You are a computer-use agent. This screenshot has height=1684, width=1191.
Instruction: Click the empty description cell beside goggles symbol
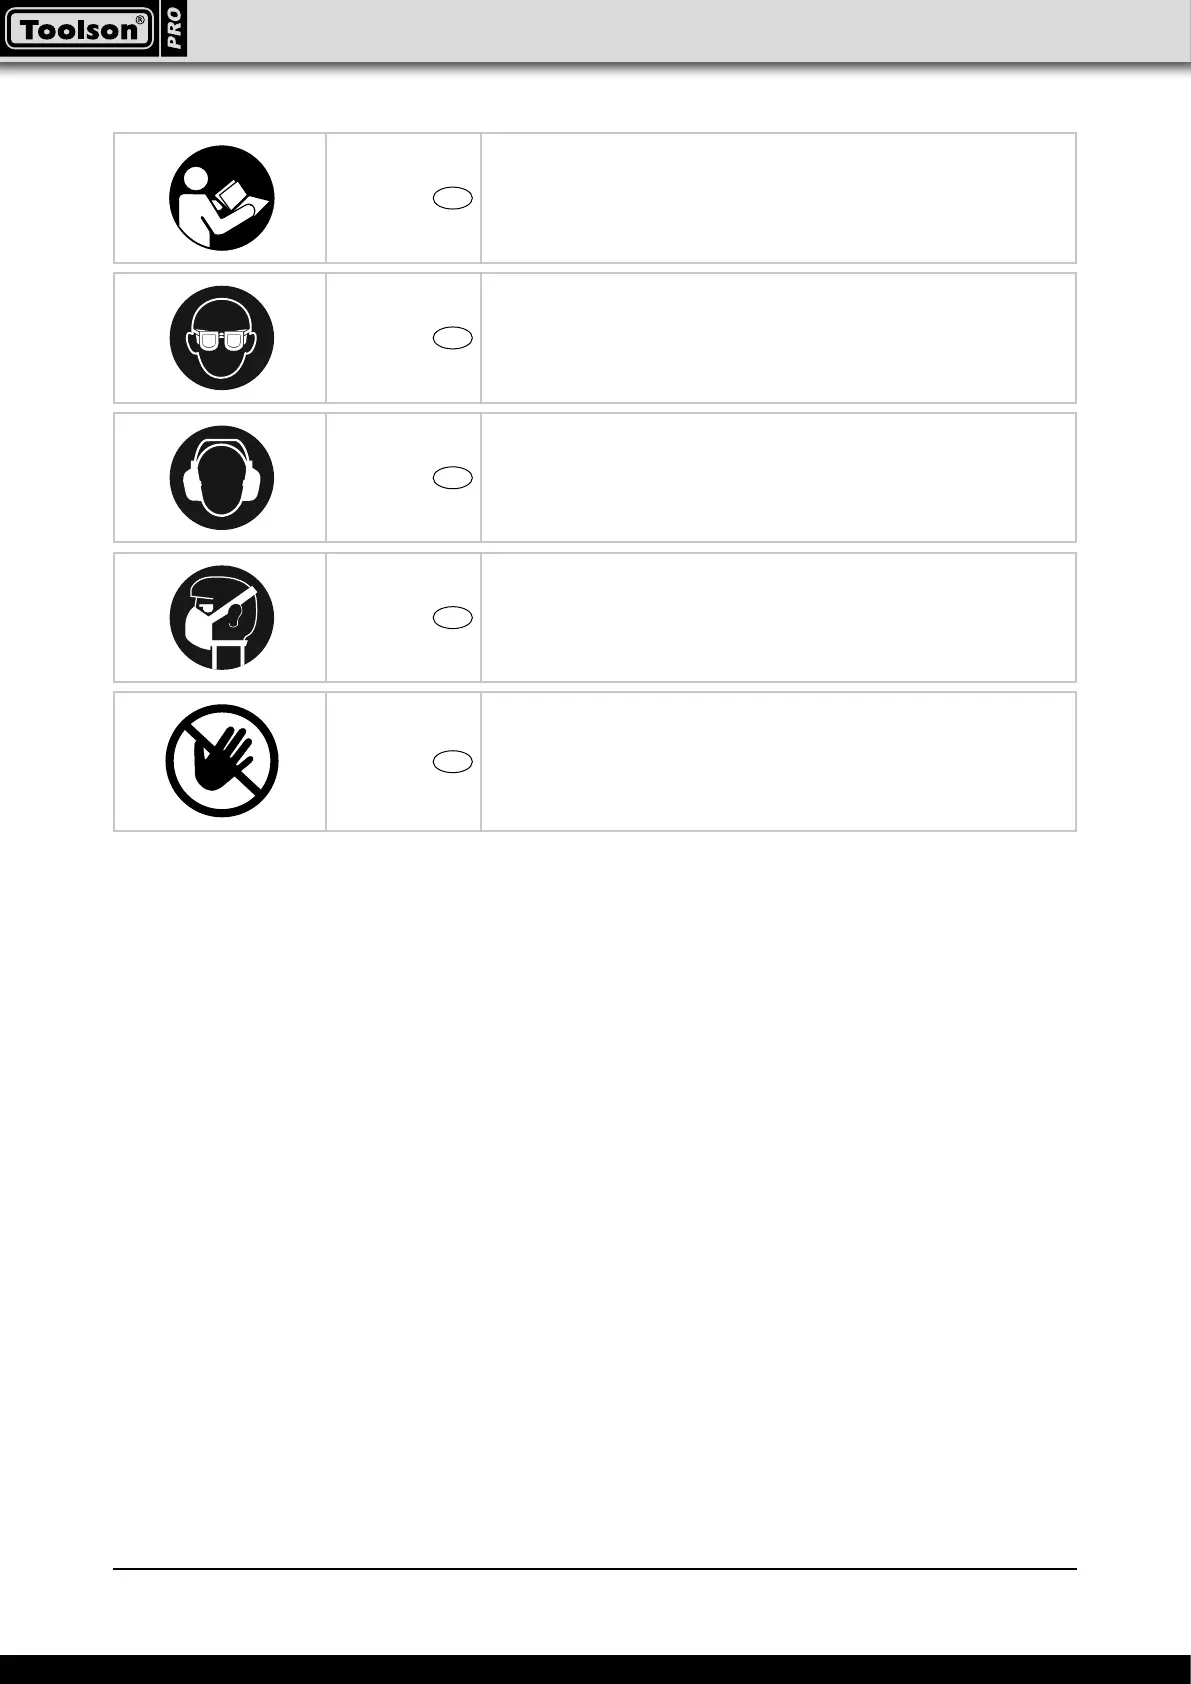(778, 338)
